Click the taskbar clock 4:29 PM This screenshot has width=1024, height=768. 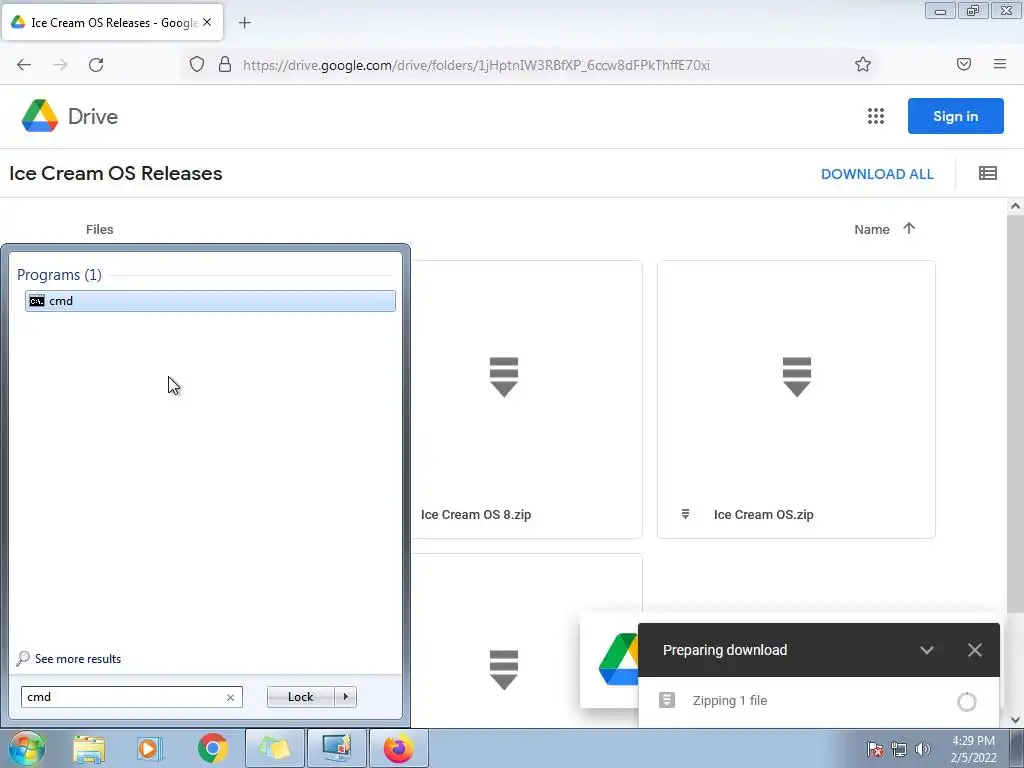point(973,741)
